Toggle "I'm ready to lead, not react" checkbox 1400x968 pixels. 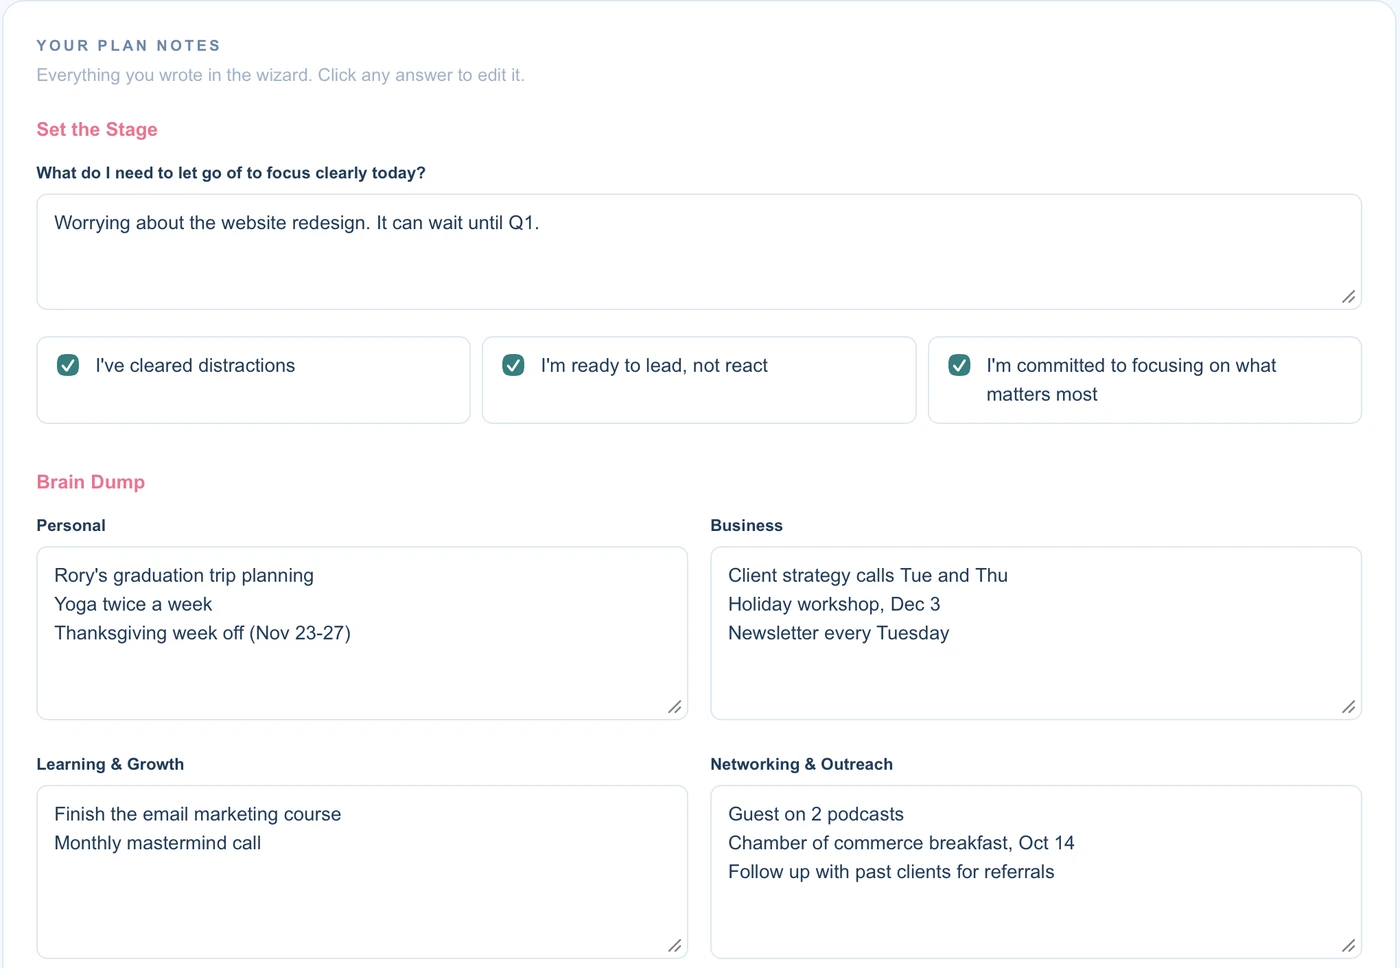(x=513, y=365)
